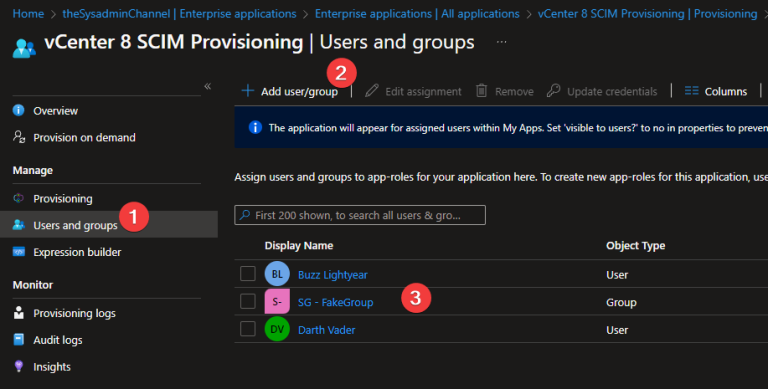Click the info icon in the blue banner
Image resolution: width=768 pixels, height=389 pixels.
[255, 128]
